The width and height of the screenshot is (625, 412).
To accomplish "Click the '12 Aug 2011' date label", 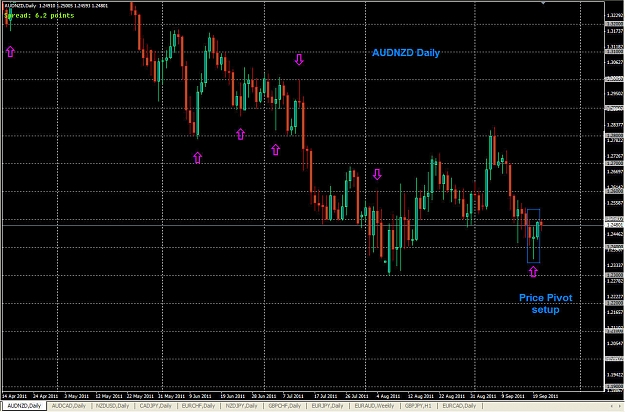I will (421, 396).
